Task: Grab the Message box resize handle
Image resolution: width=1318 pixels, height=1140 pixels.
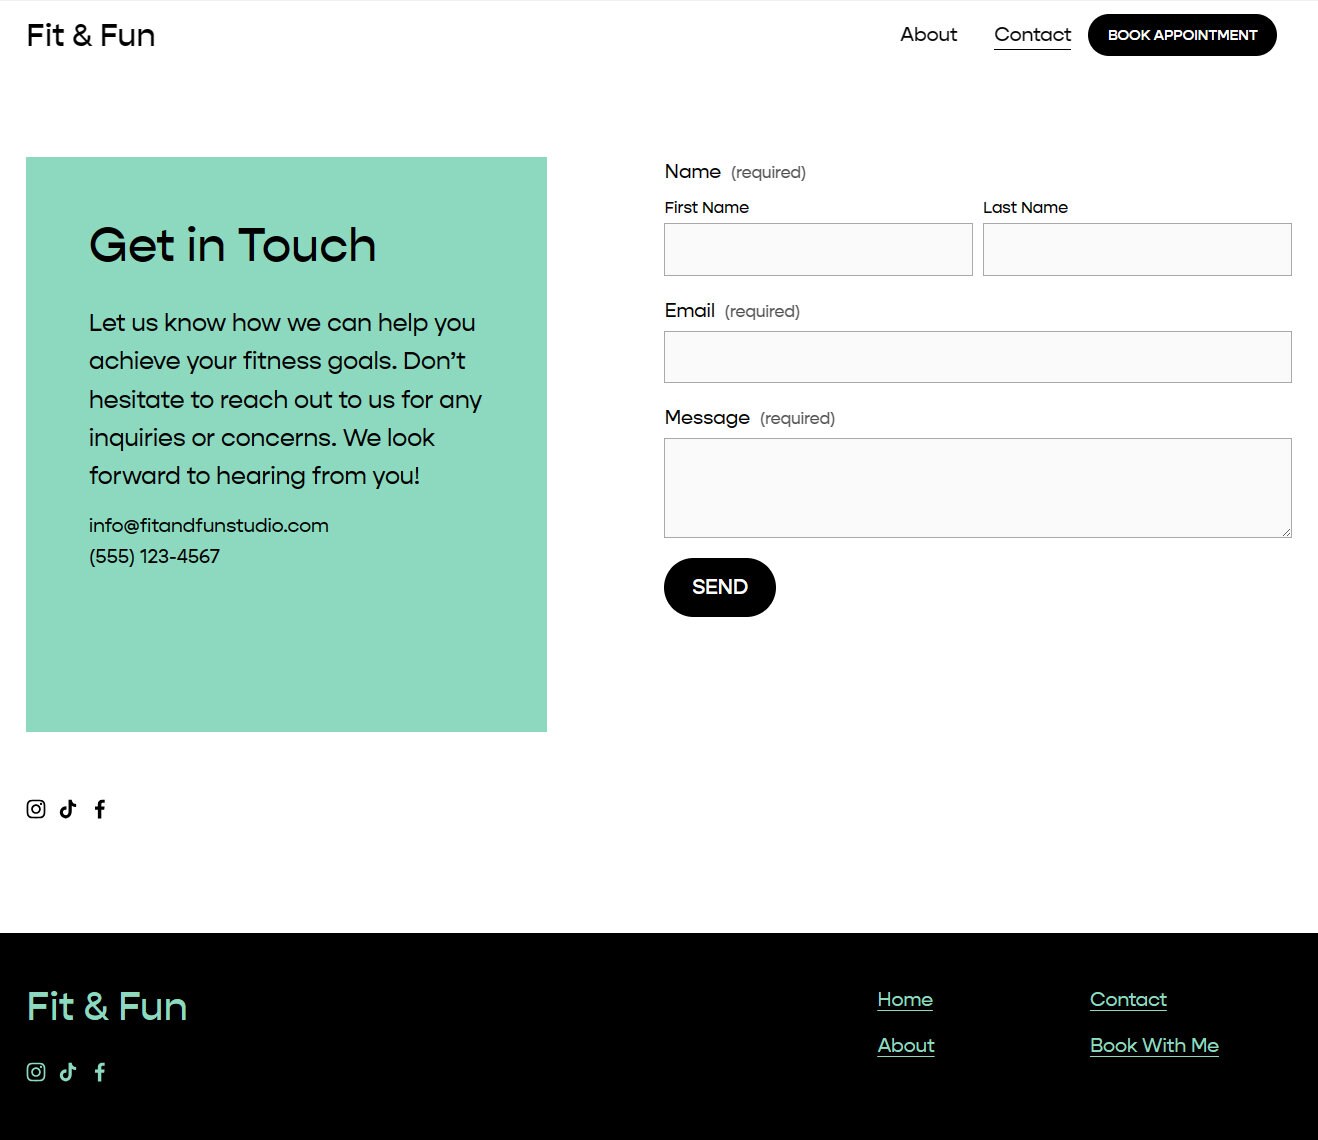Action: (x=1286, y=532)
